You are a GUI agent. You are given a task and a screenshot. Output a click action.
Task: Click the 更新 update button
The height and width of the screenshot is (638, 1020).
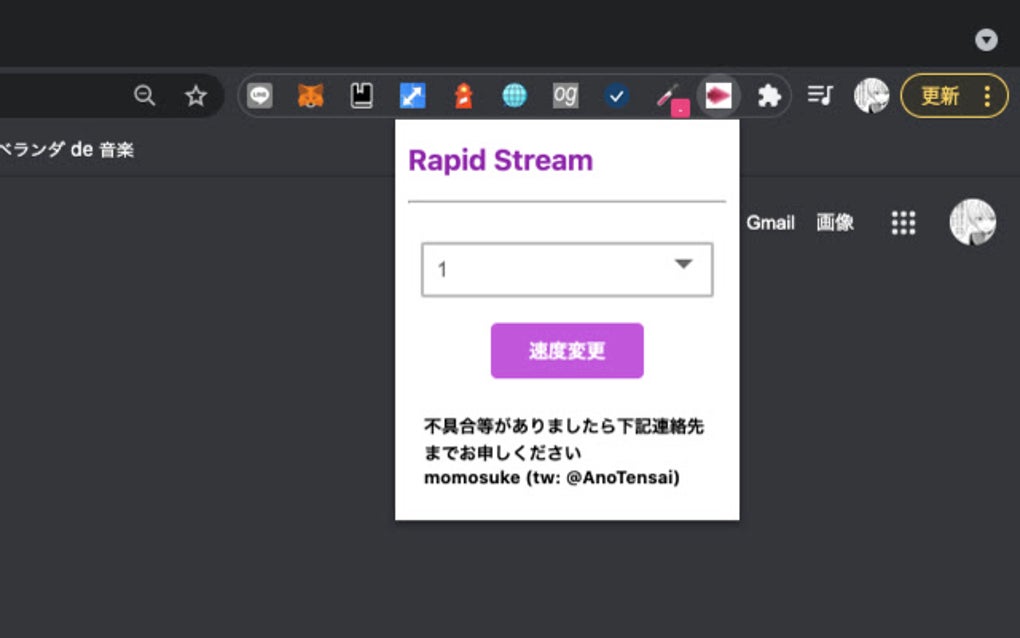point(940,96)
